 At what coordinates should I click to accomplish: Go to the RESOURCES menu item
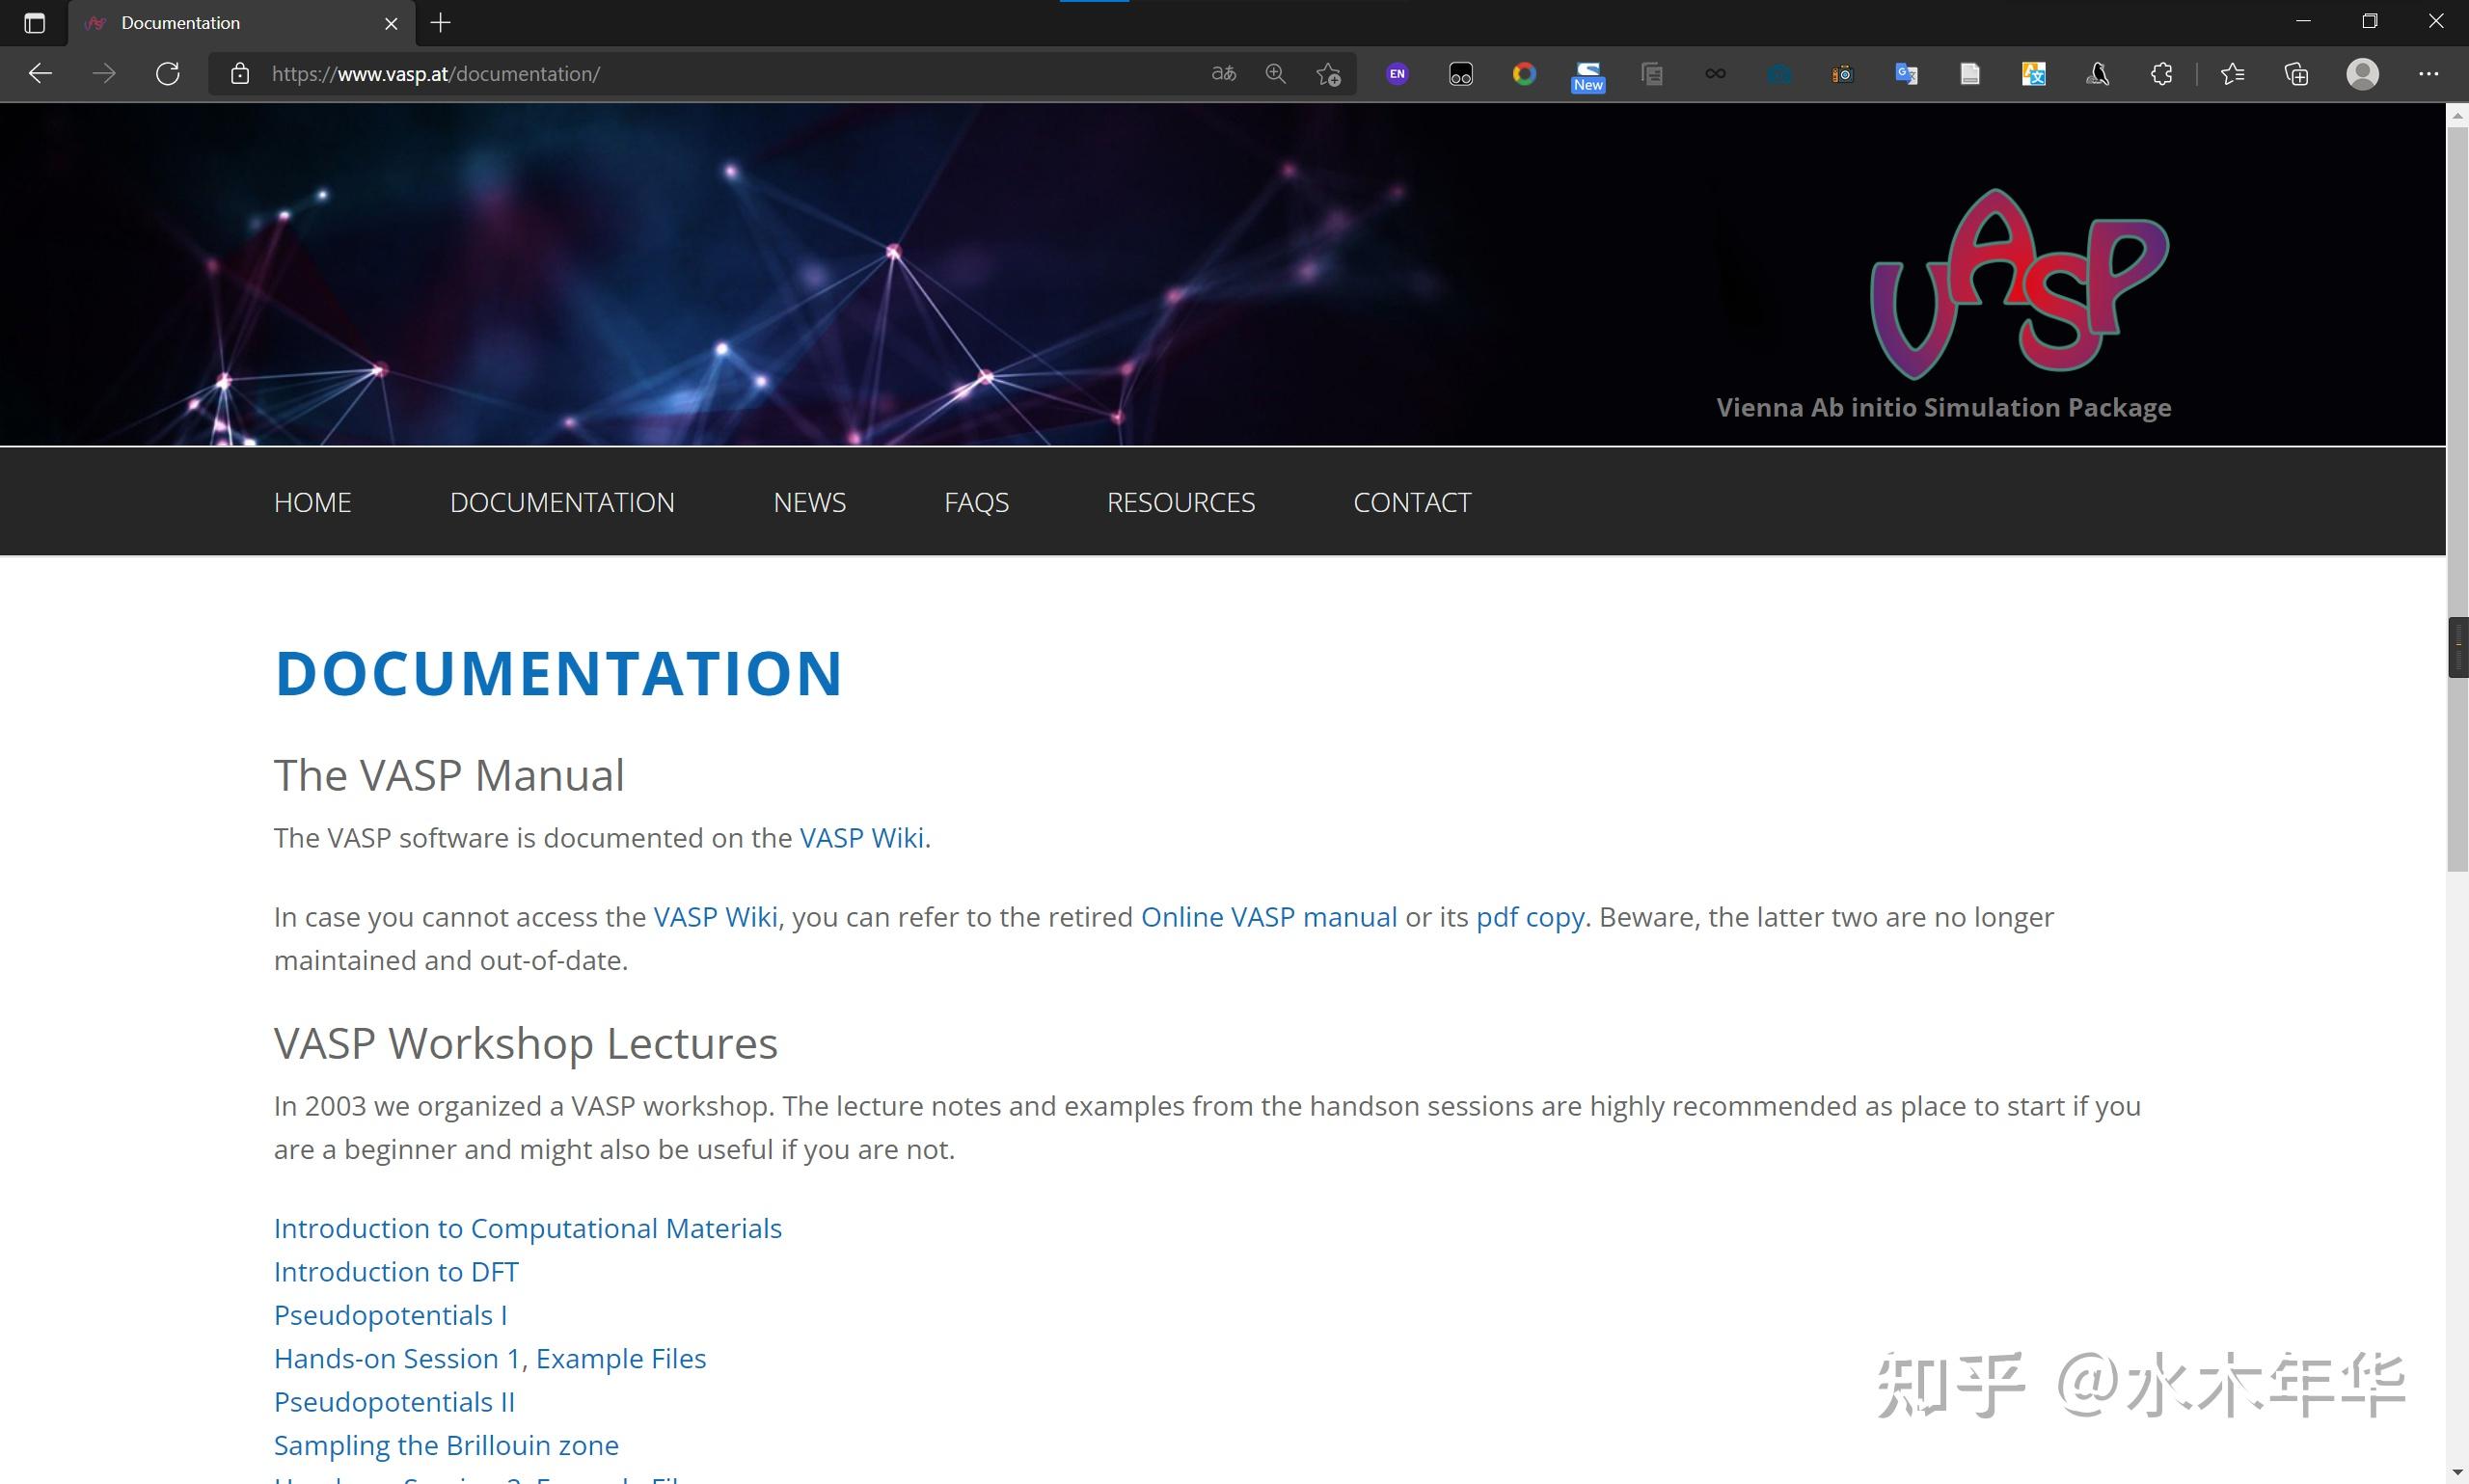point(1180,502)
